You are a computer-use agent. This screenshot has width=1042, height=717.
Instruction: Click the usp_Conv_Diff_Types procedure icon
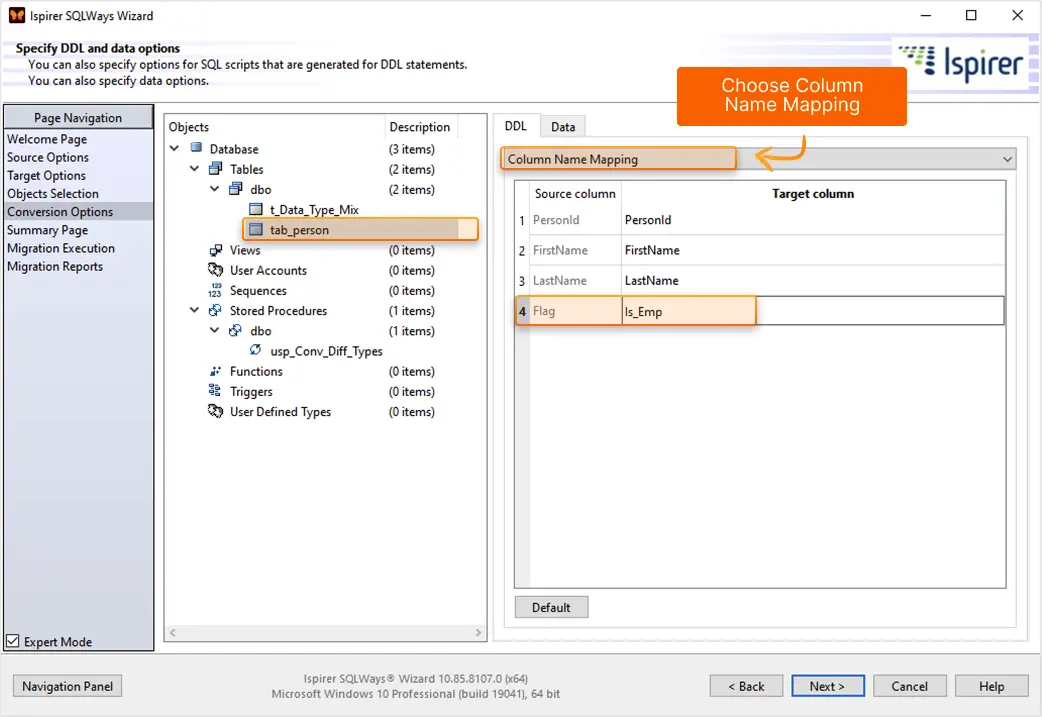point(256,350)
